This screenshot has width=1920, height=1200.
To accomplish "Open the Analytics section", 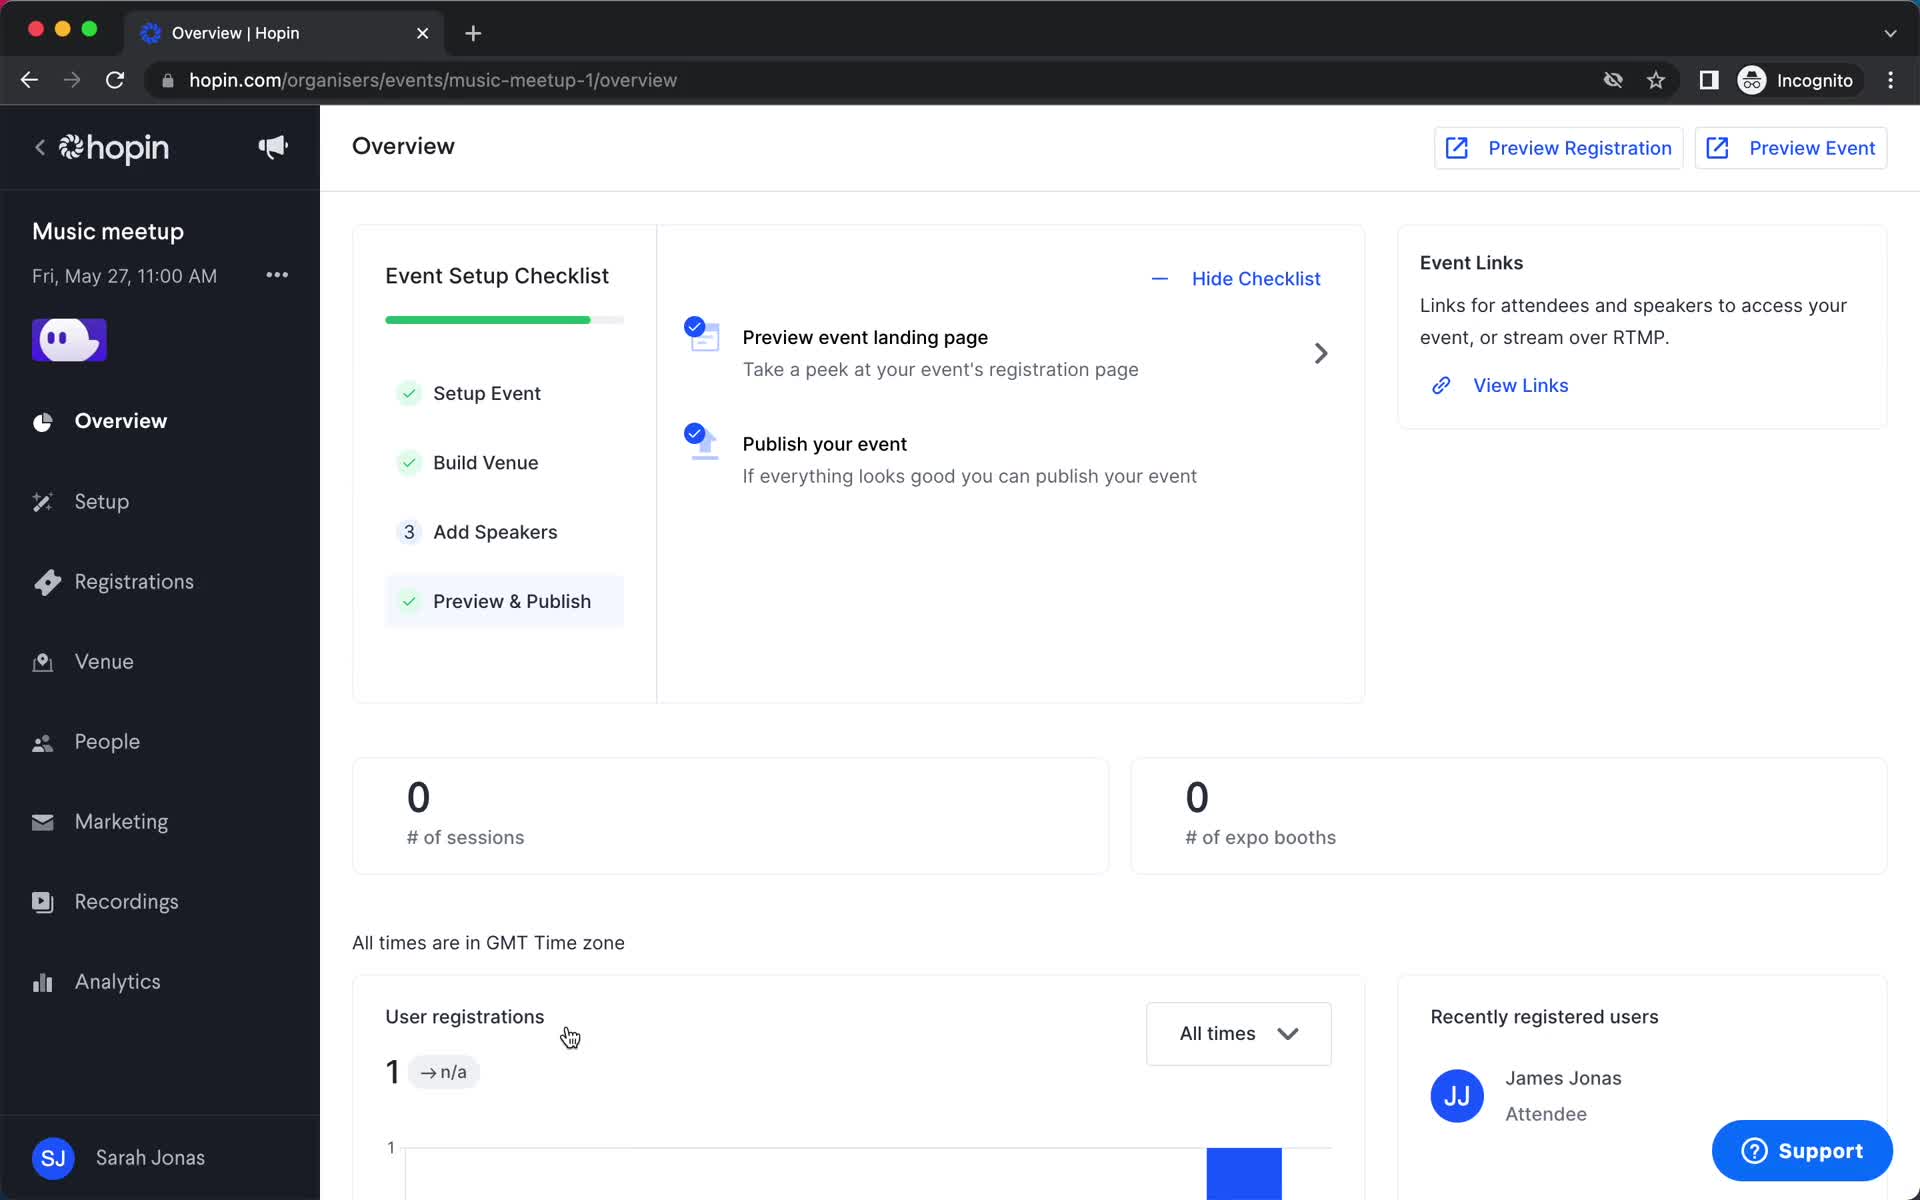I will pos(117,982).
